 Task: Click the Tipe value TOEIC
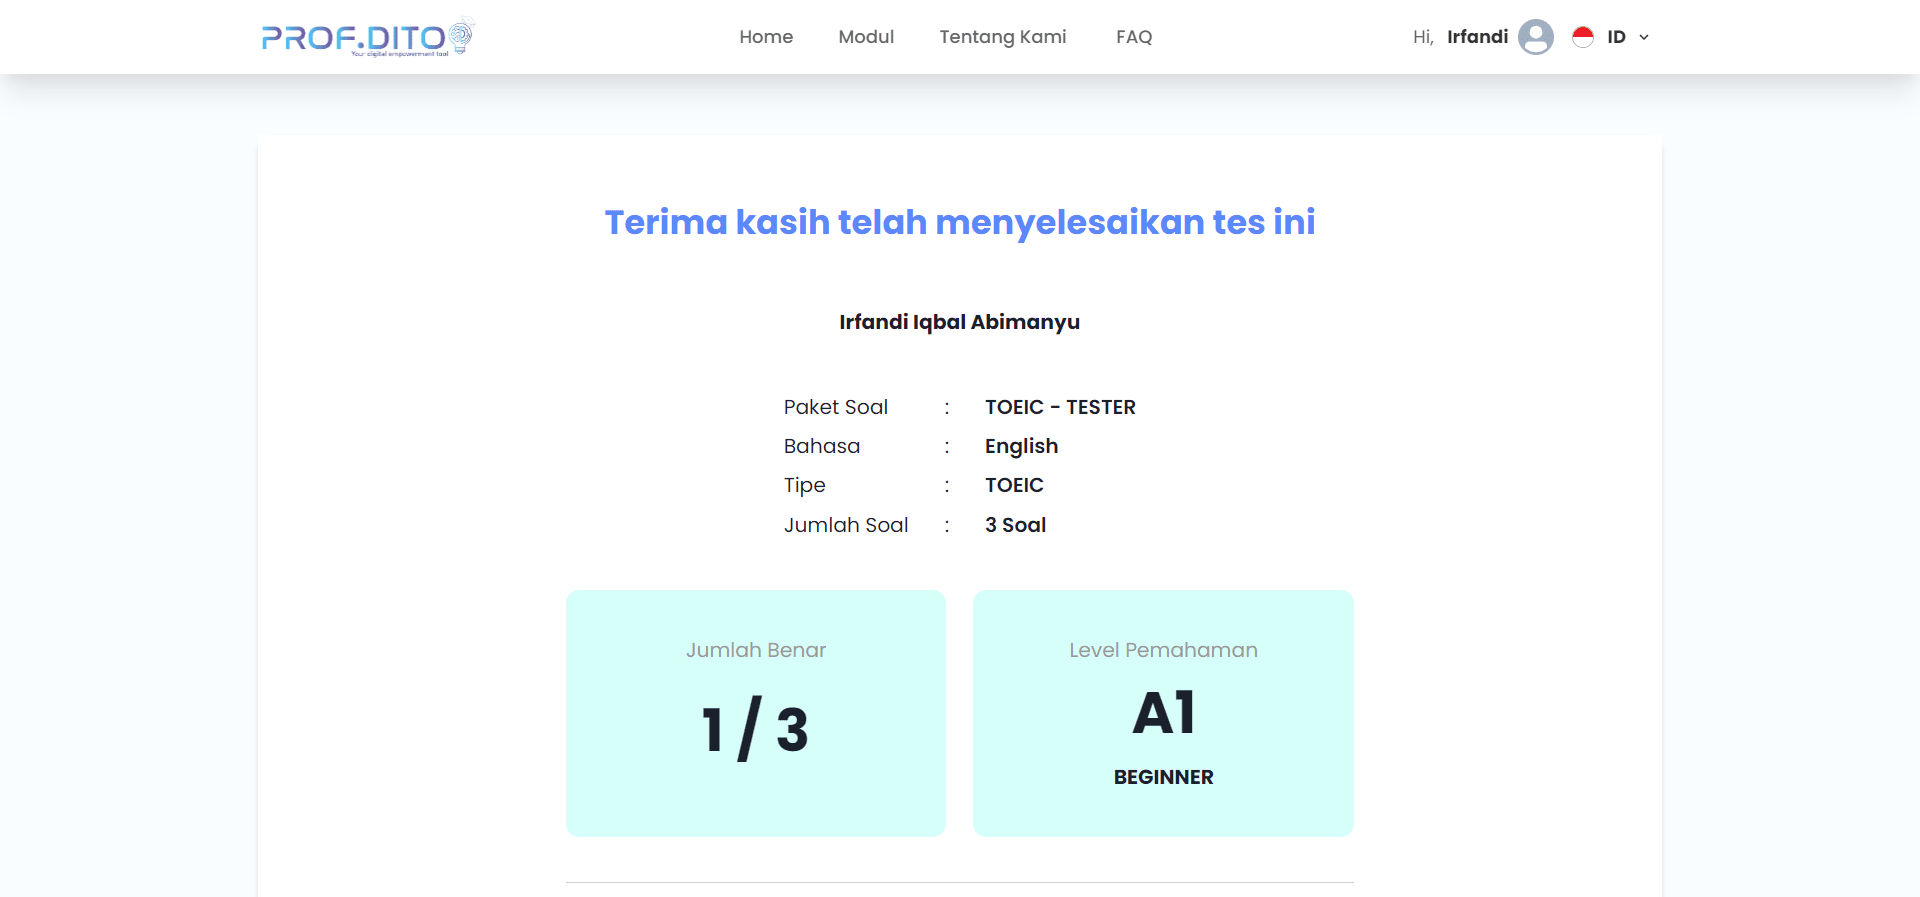pyautogui.click(x=1014, y=485)
